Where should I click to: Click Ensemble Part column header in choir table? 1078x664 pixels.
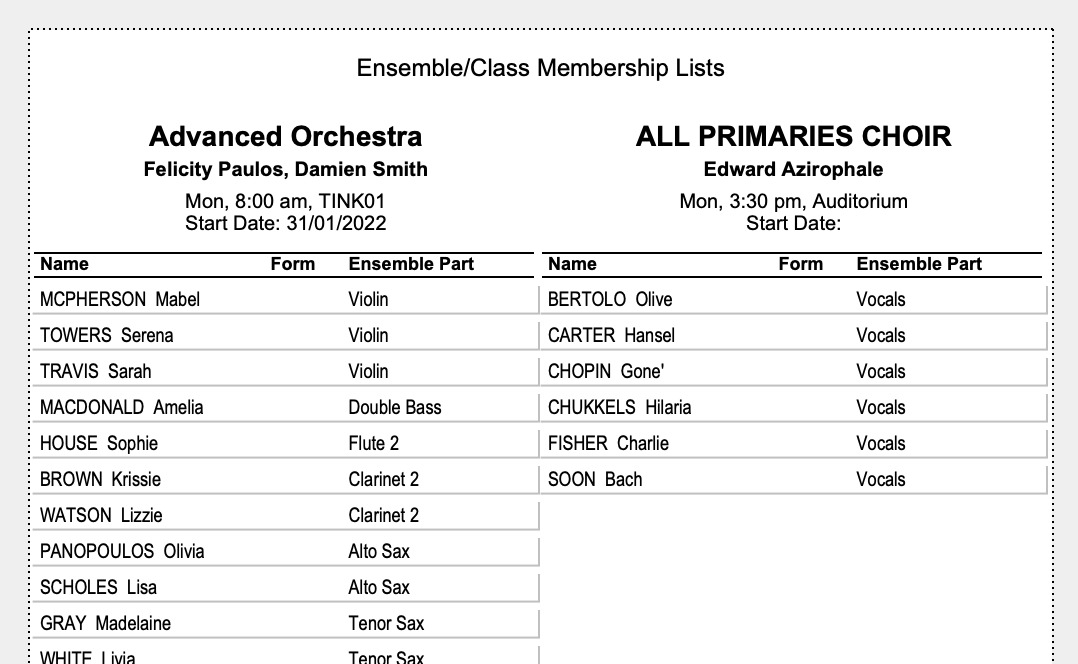pos(918,264)
